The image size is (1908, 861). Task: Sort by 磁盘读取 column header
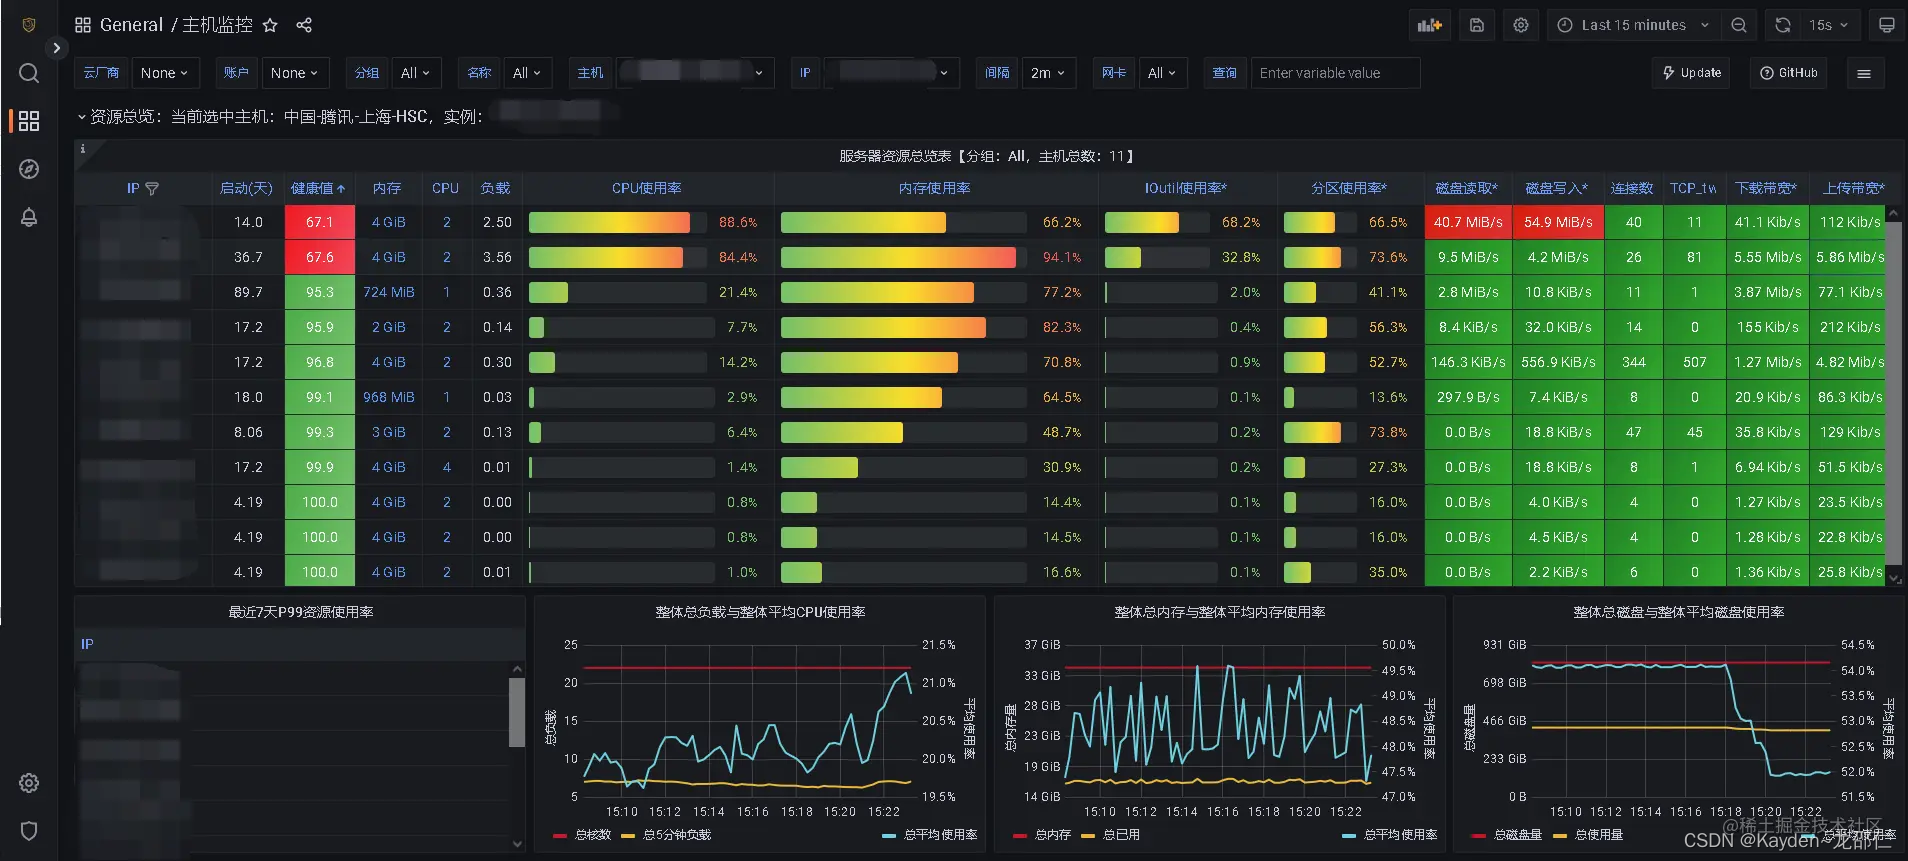coord(1467,188)
